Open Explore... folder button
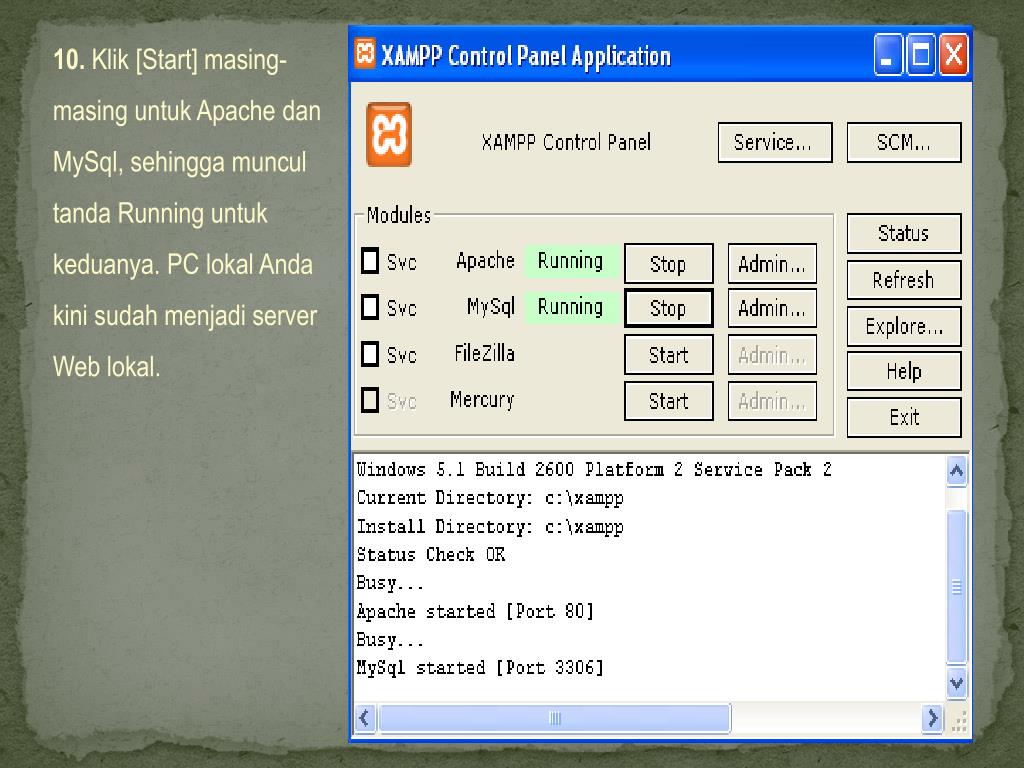The height and width of the screenshot is (768, 1024). pyautogui.click(x=904, y=326)
